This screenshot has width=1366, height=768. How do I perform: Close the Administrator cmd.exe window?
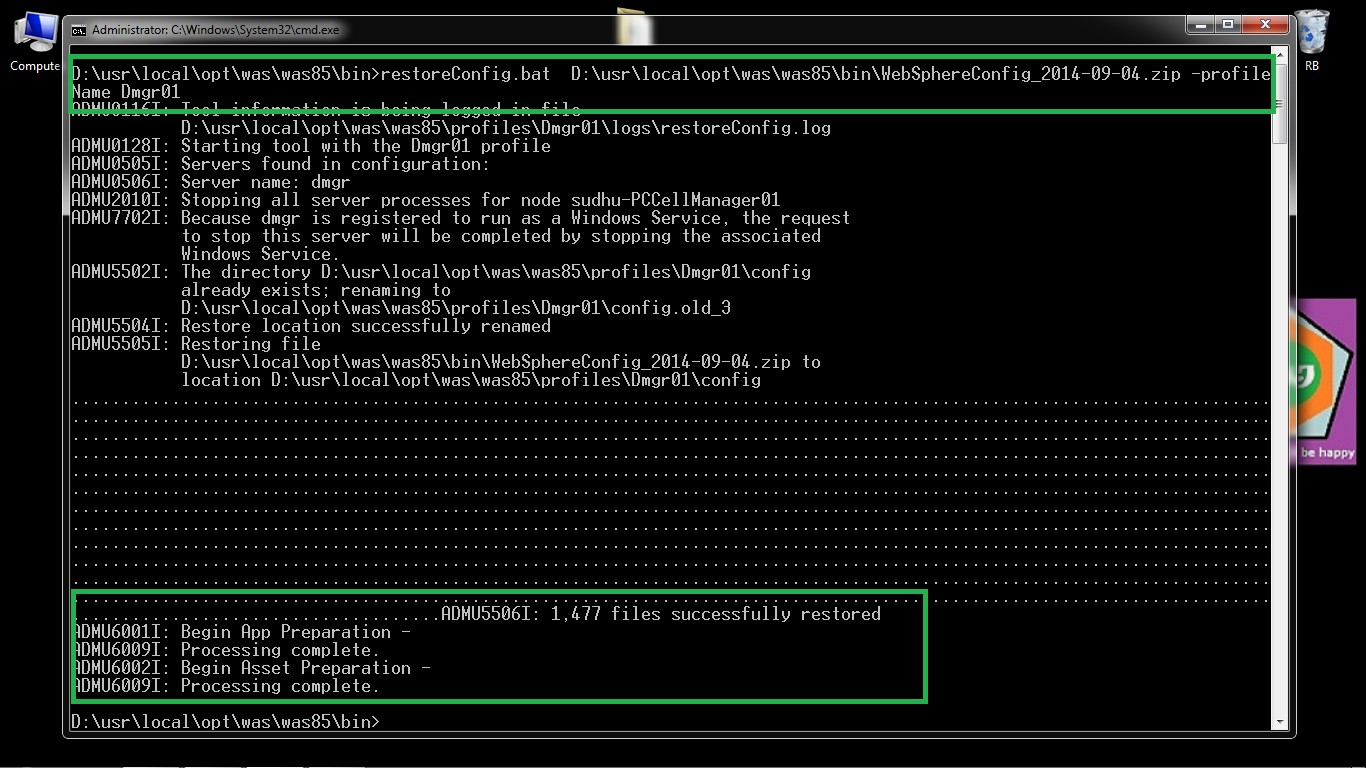1266,24
